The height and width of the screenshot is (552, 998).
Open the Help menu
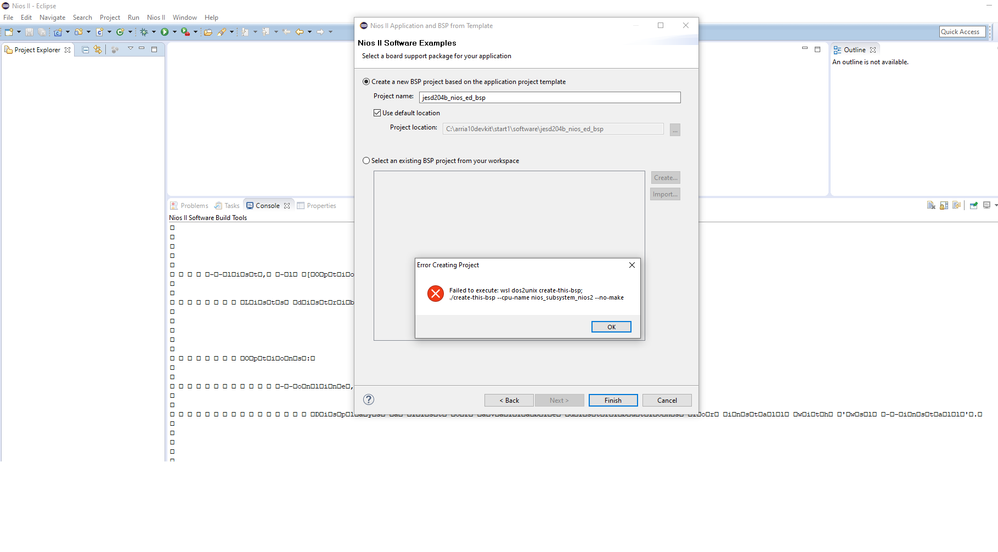point(211,18)
